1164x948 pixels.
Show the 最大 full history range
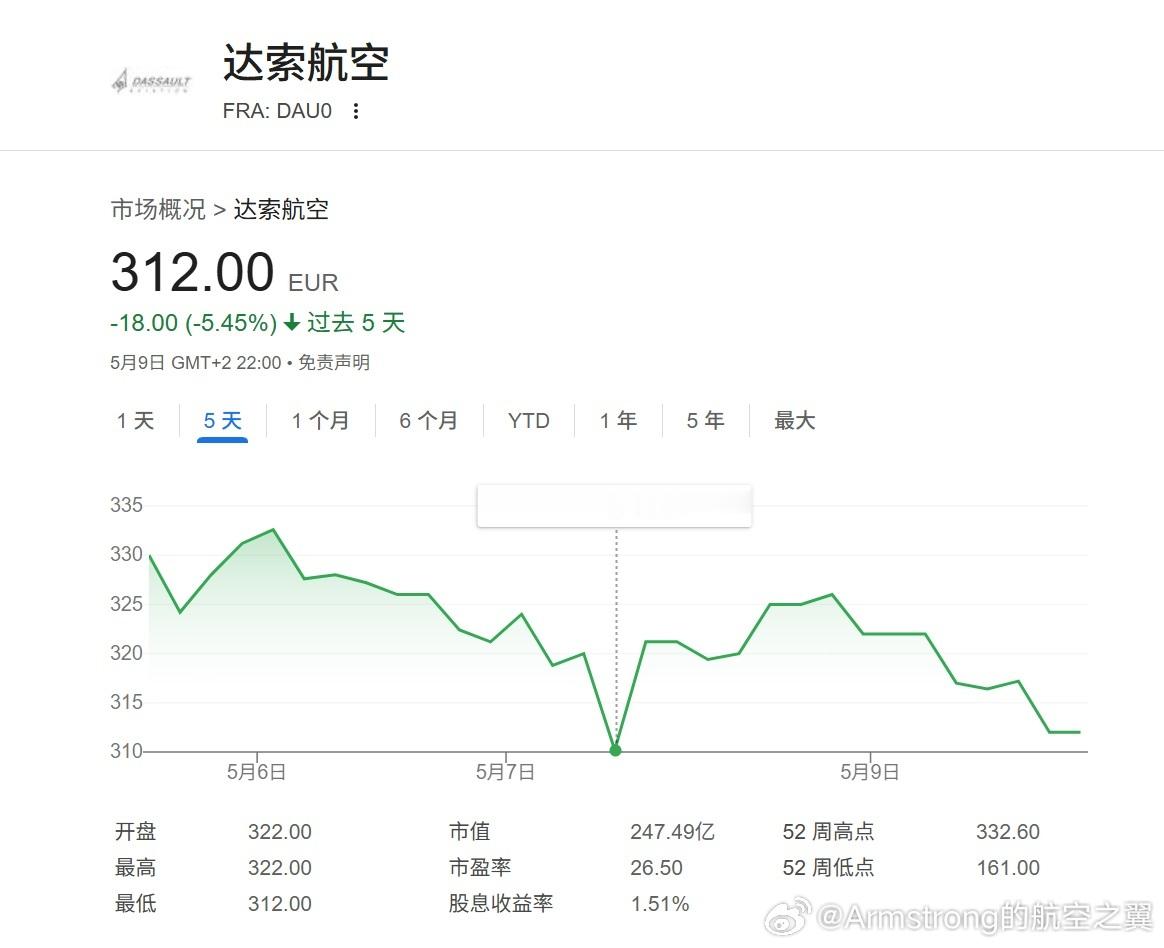point(794,421)
